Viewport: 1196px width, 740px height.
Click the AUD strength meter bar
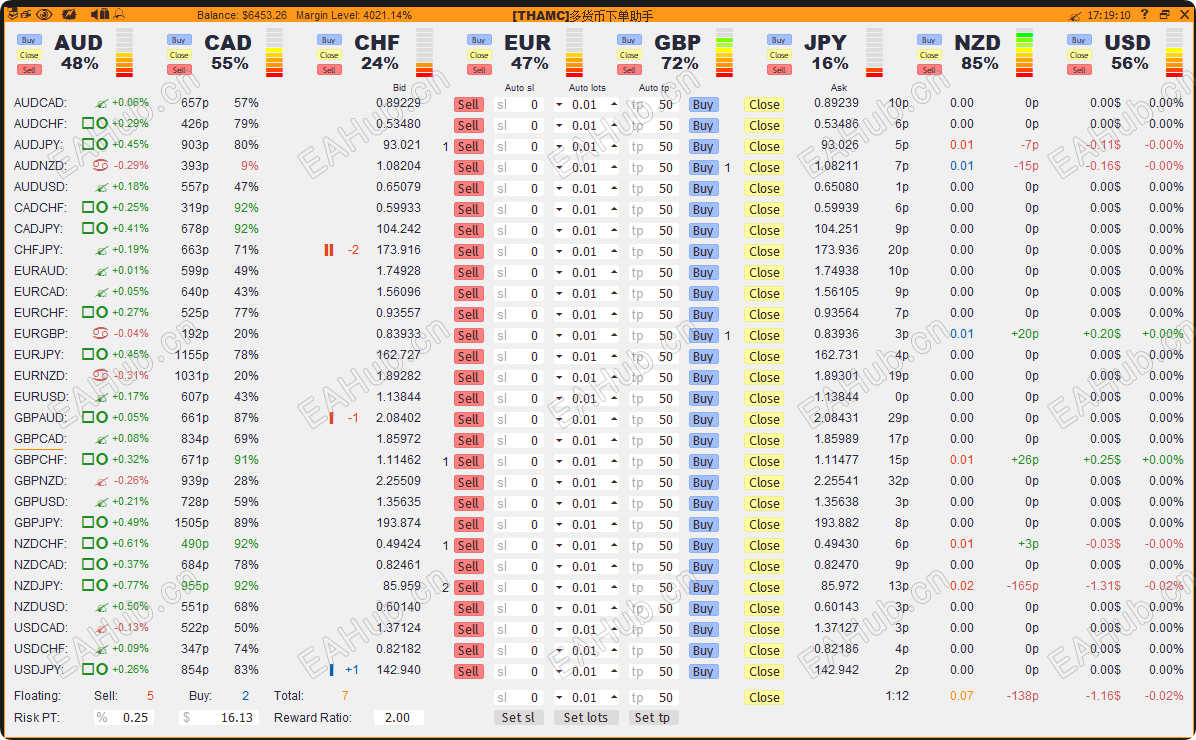(x=124, y=53)
